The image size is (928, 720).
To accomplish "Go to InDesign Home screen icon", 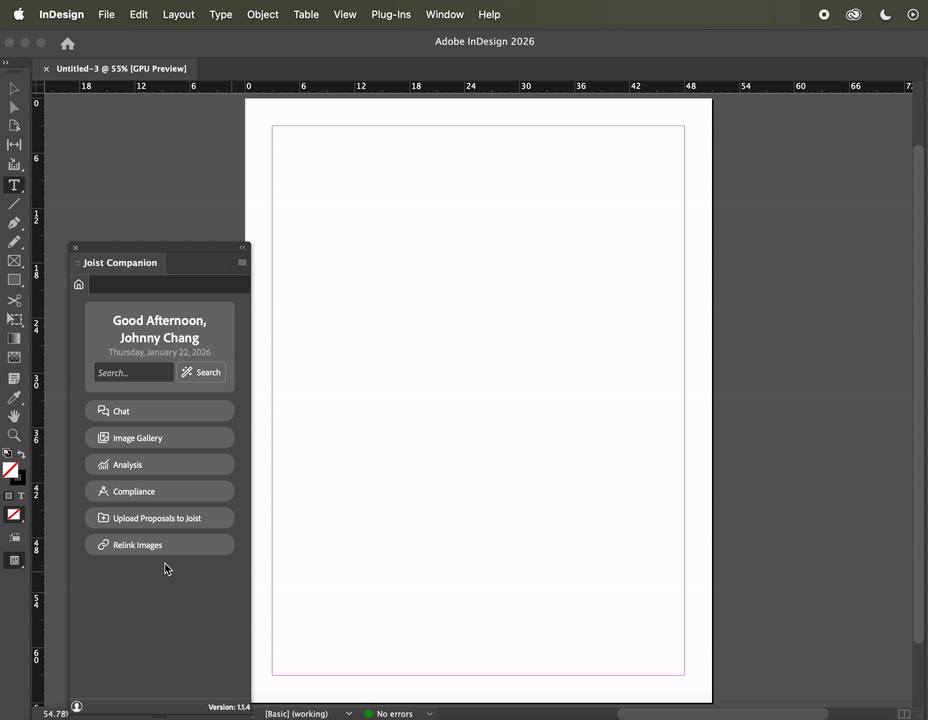I will [67, 44].
